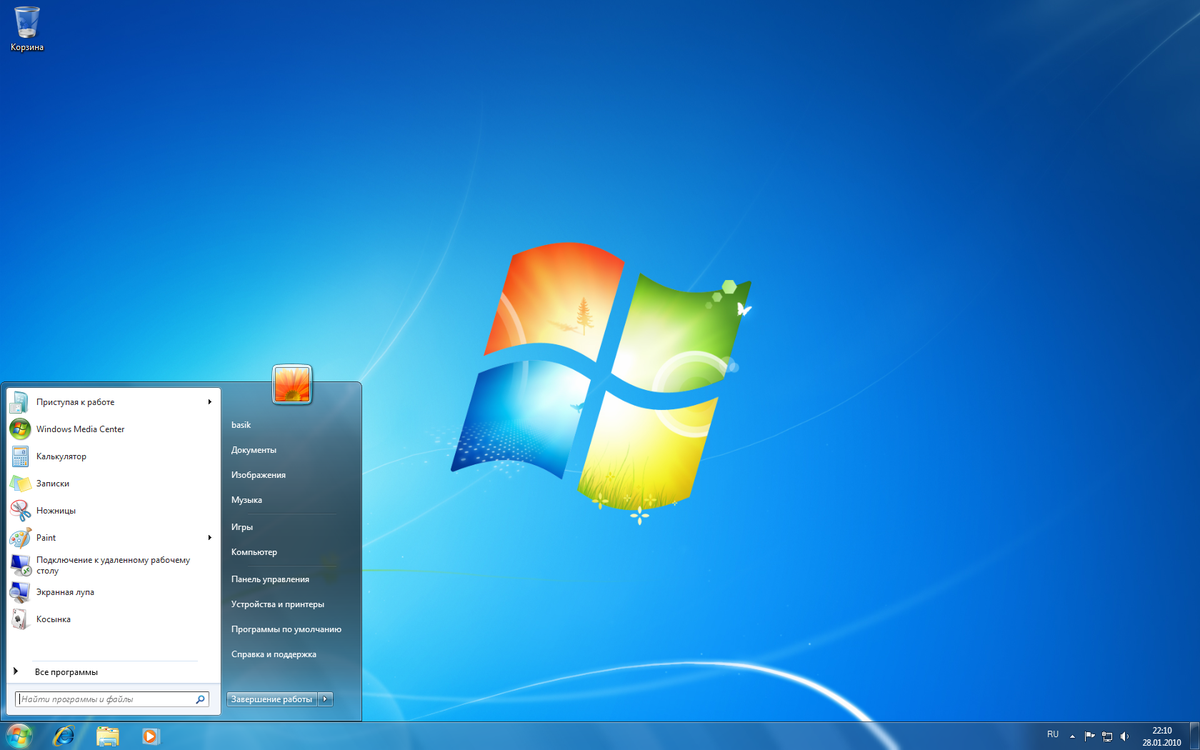
Task: Open the Корзина recycle bin
Action: pos(25,20)
